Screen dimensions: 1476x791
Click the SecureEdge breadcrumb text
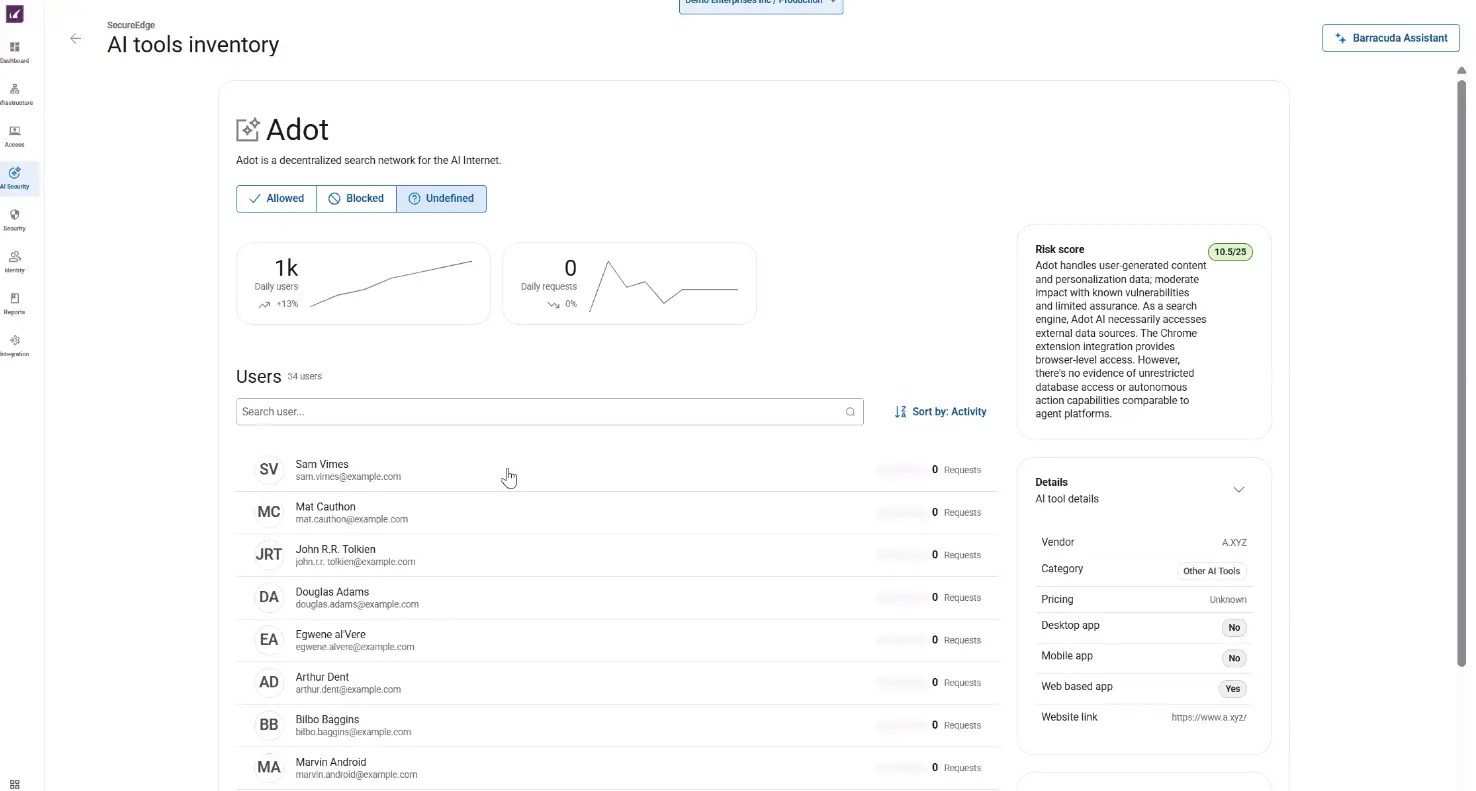131,25
